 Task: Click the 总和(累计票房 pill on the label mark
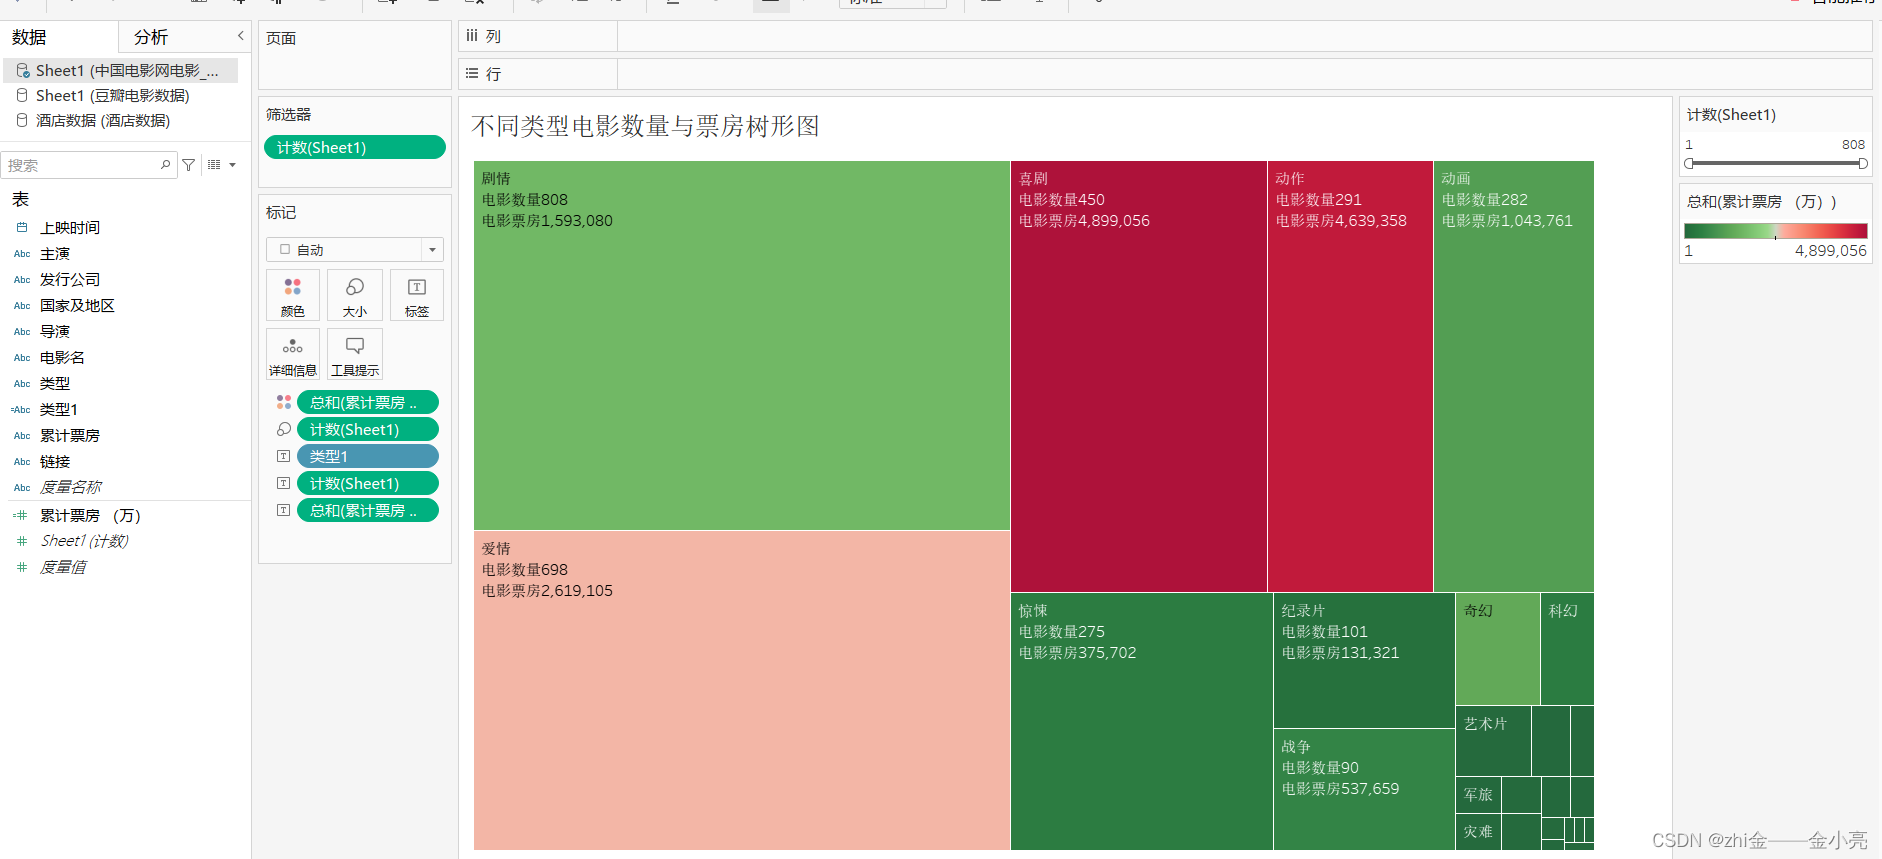pos(368,510)
